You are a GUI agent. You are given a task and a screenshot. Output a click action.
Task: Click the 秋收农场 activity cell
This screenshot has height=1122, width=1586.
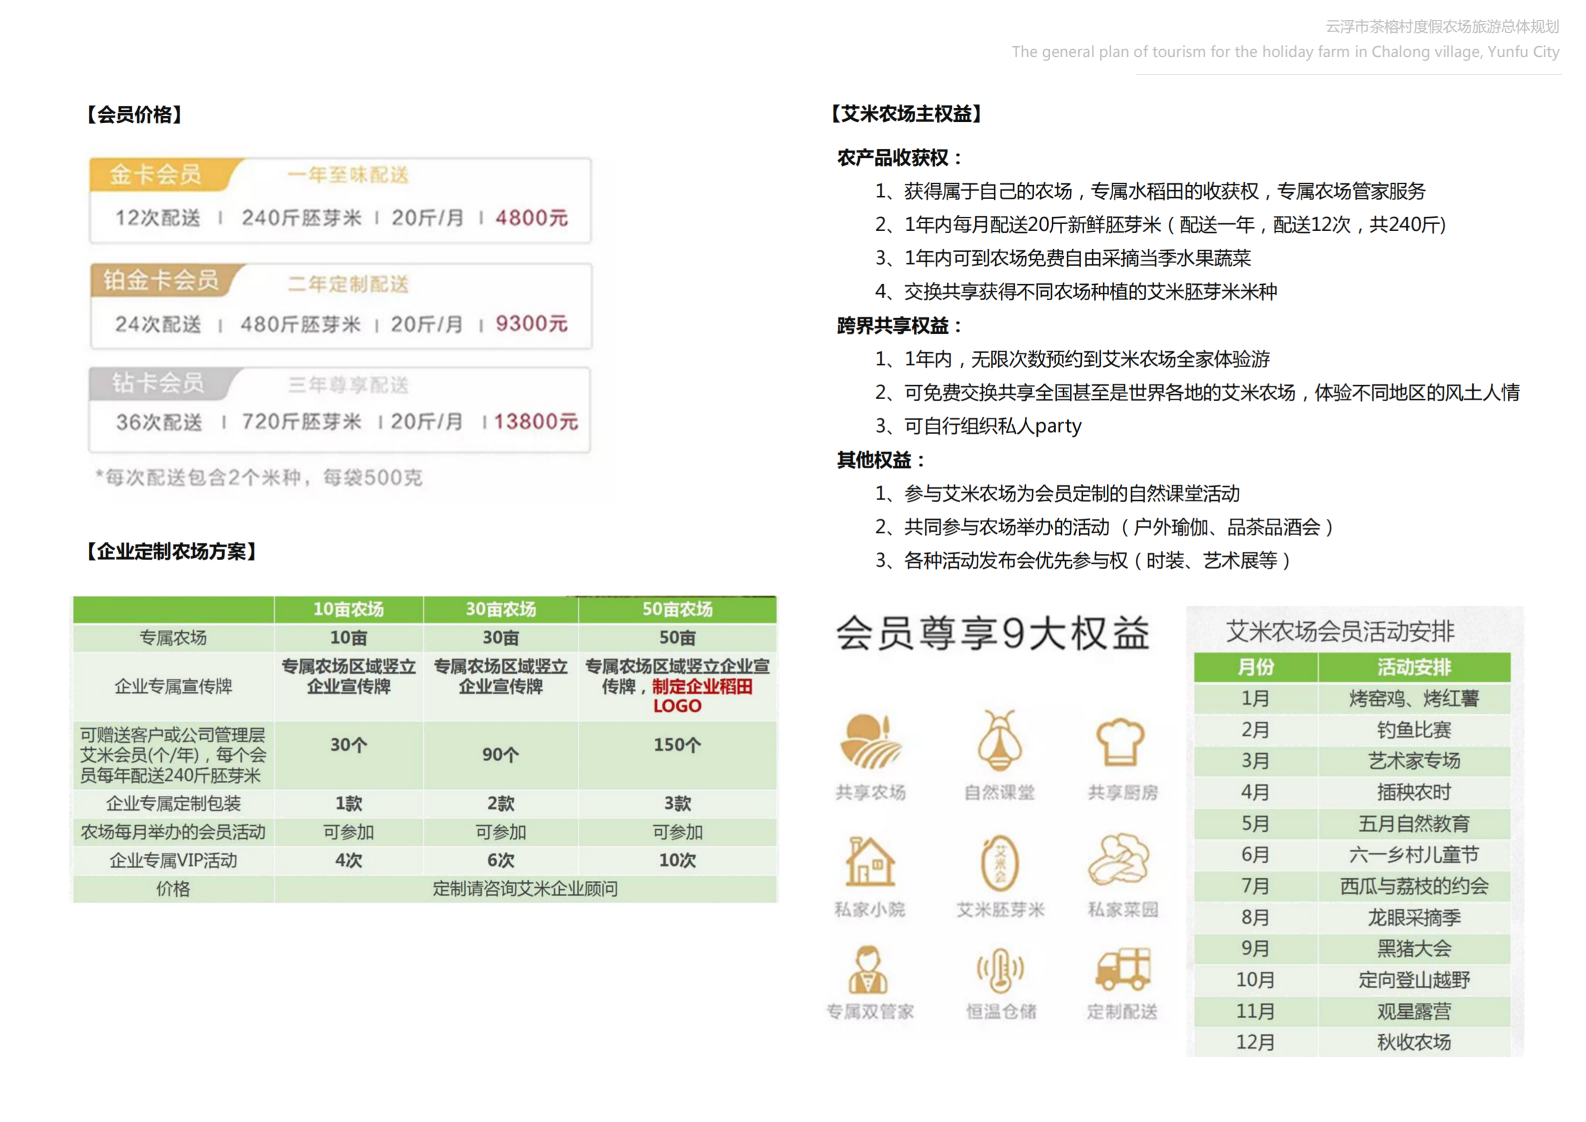click(x=1414, y=1042)
